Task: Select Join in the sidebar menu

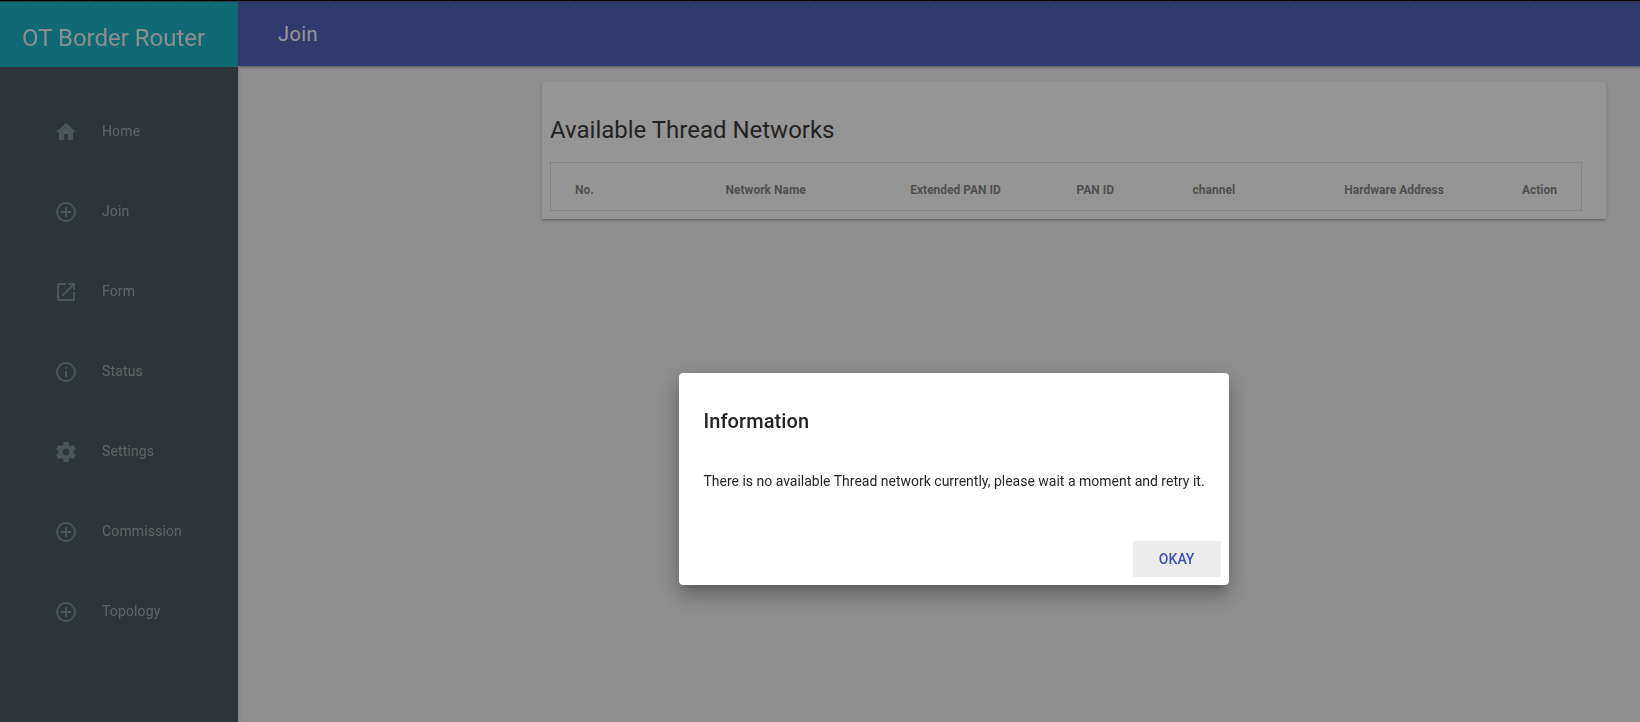Action: pyautogui.click(x=115, y=211)
